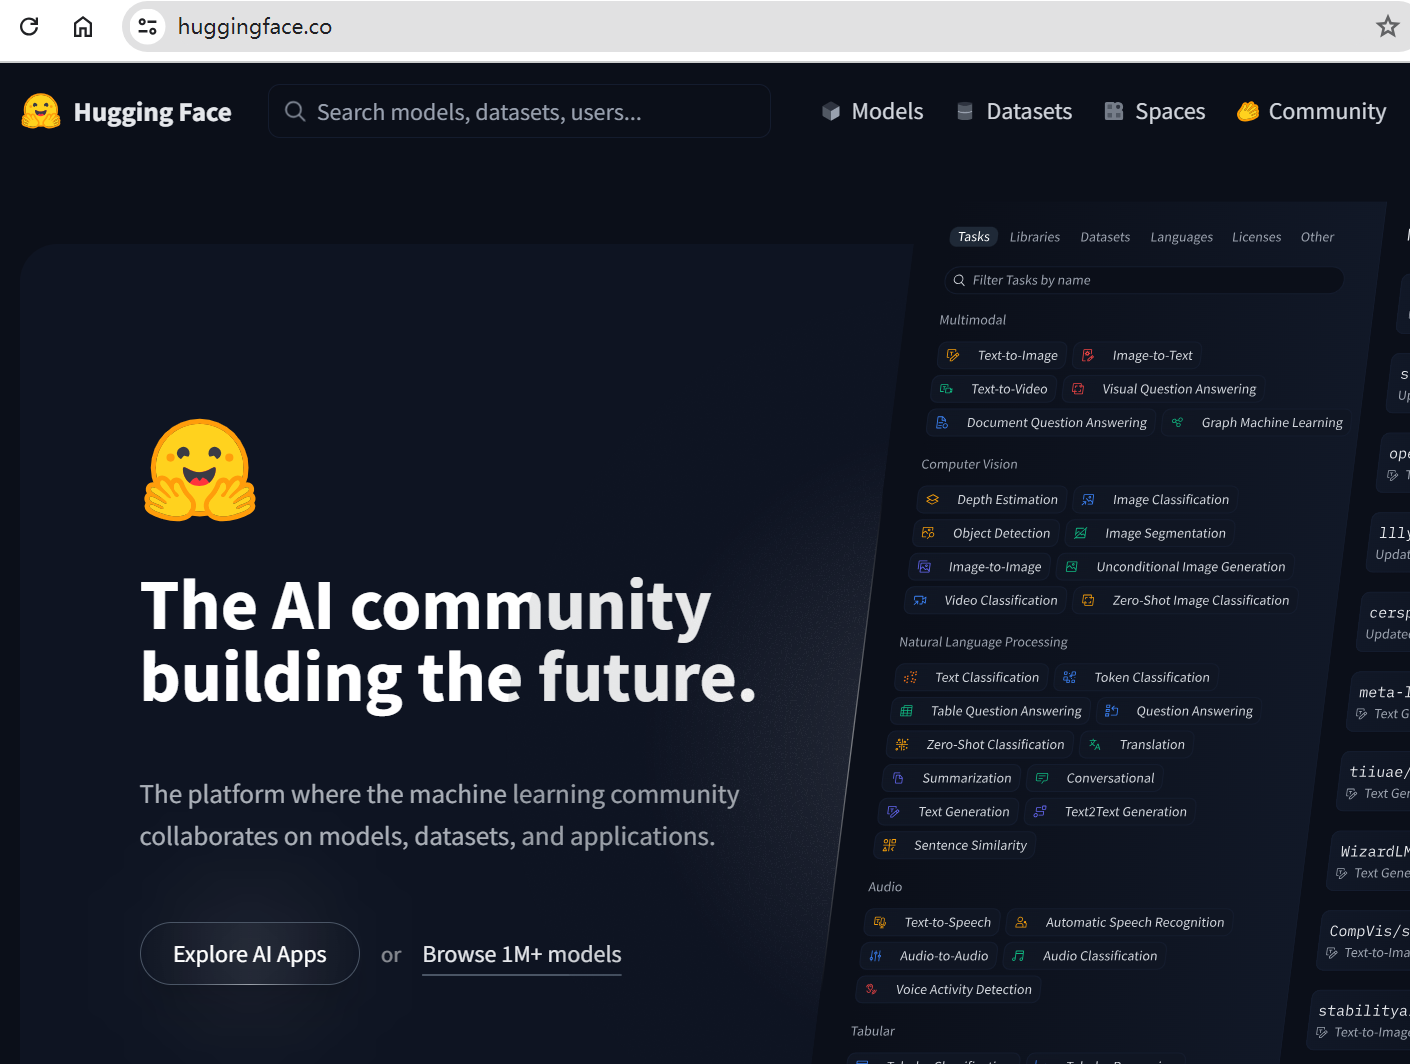Select the Automatic Speech Recognition tag
The width and height of the screenshot is (1410, 1064).
pyautogui.click(x=1119, y=922)
